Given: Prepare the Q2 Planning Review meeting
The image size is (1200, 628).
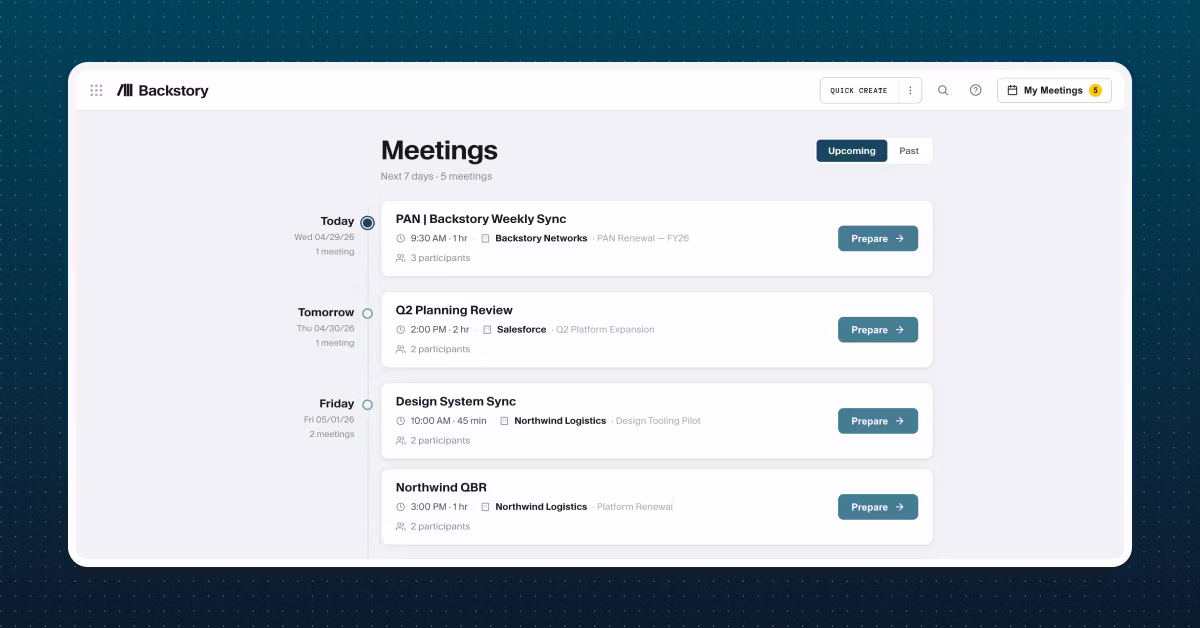Looking at the screenshot, I should click(x=878, y=330).
